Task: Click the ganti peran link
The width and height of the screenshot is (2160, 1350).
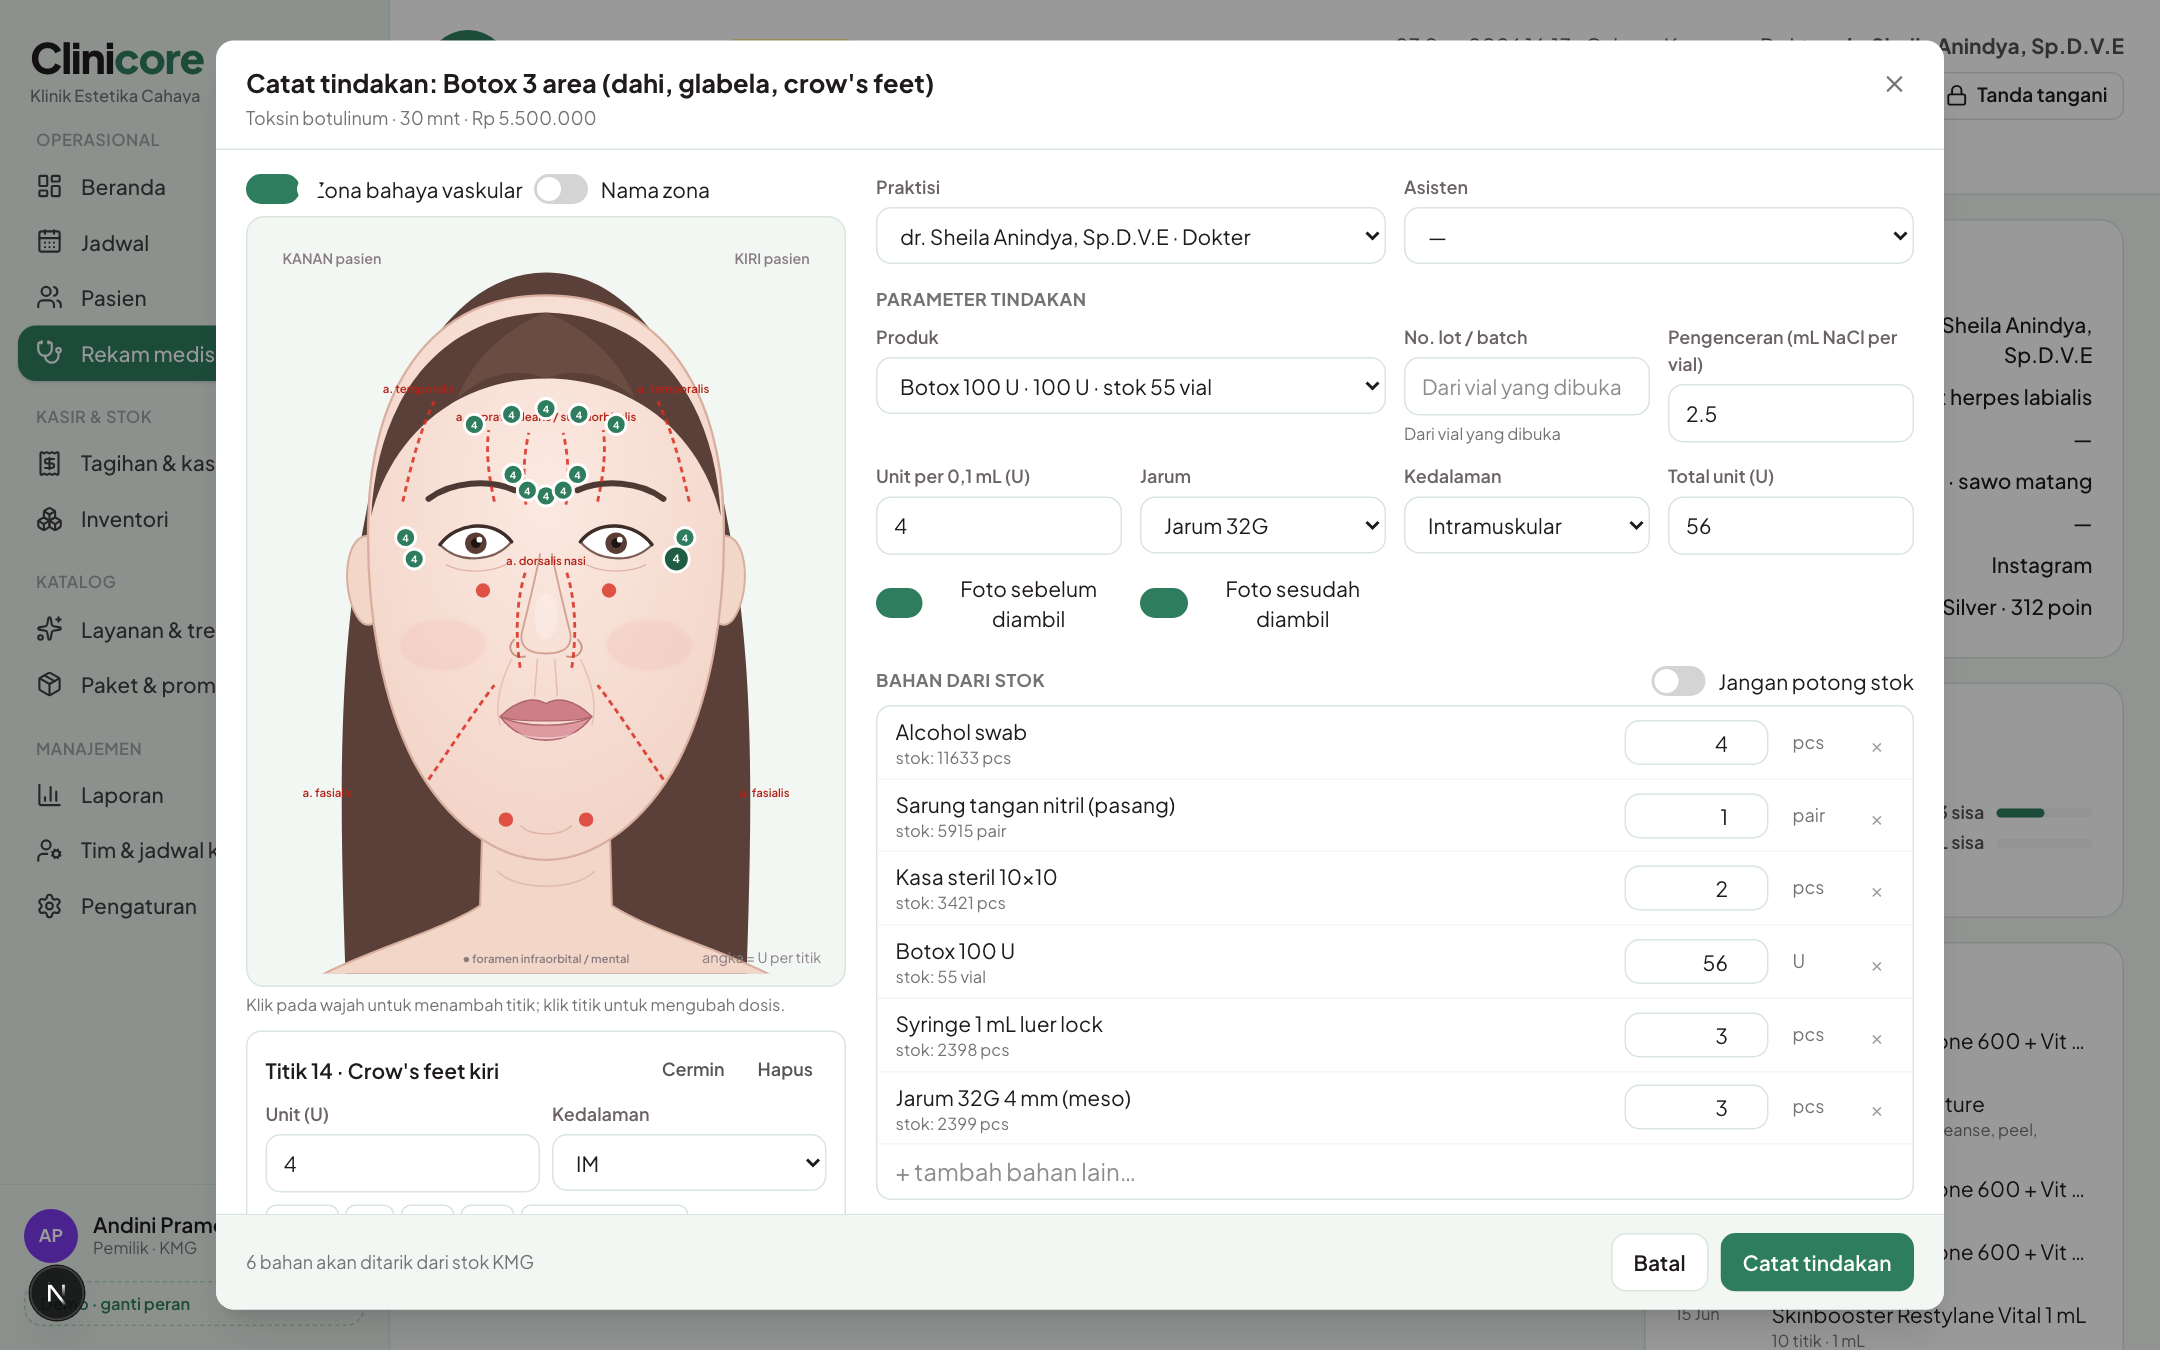Action: [x=145, y=1304]
